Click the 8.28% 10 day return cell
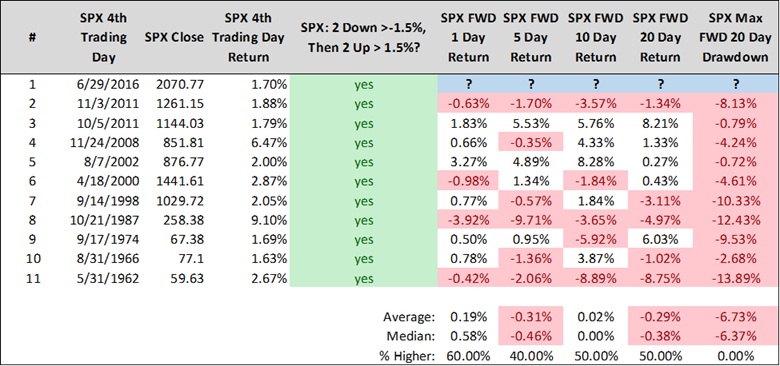 (x=596, y=162)
